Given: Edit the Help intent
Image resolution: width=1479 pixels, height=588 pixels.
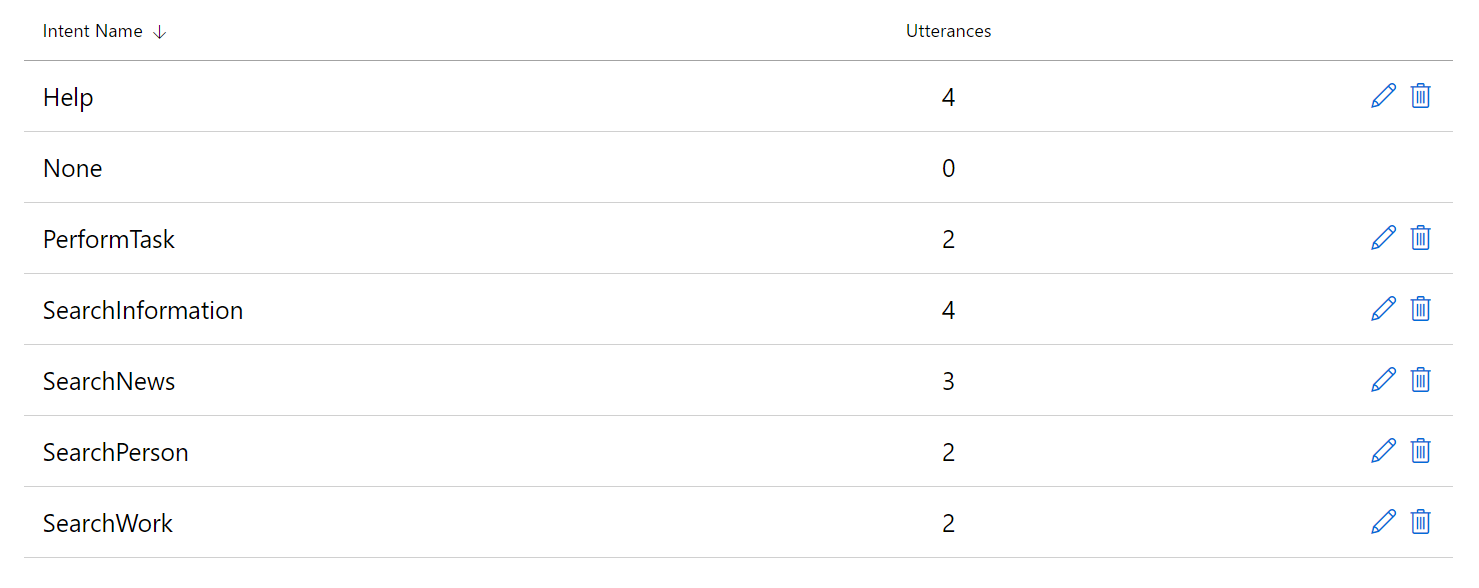Looking at the screenshot, I should [x=1383, y=96].
